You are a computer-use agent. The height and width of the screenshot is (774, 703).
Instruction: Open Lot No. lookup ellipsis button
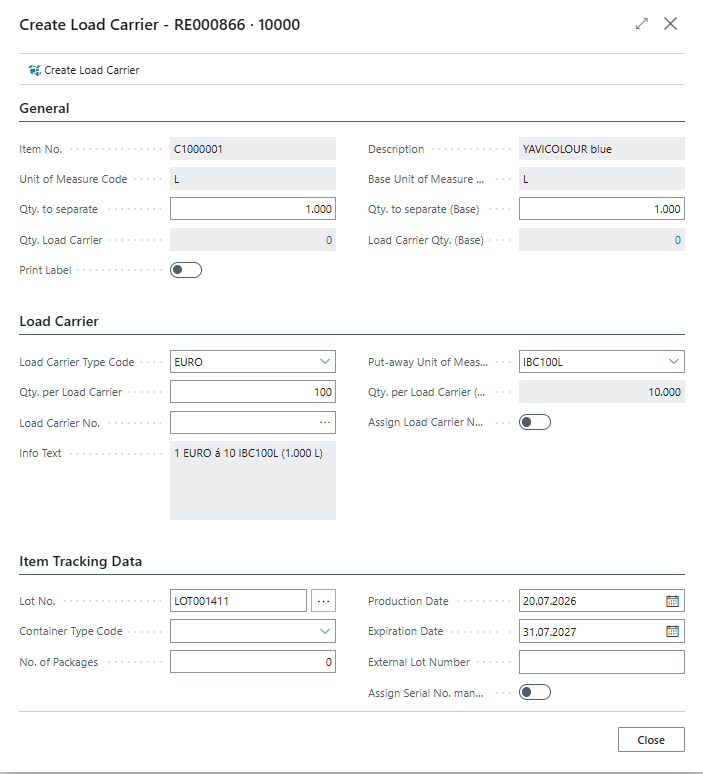click(x=323, y=601)
